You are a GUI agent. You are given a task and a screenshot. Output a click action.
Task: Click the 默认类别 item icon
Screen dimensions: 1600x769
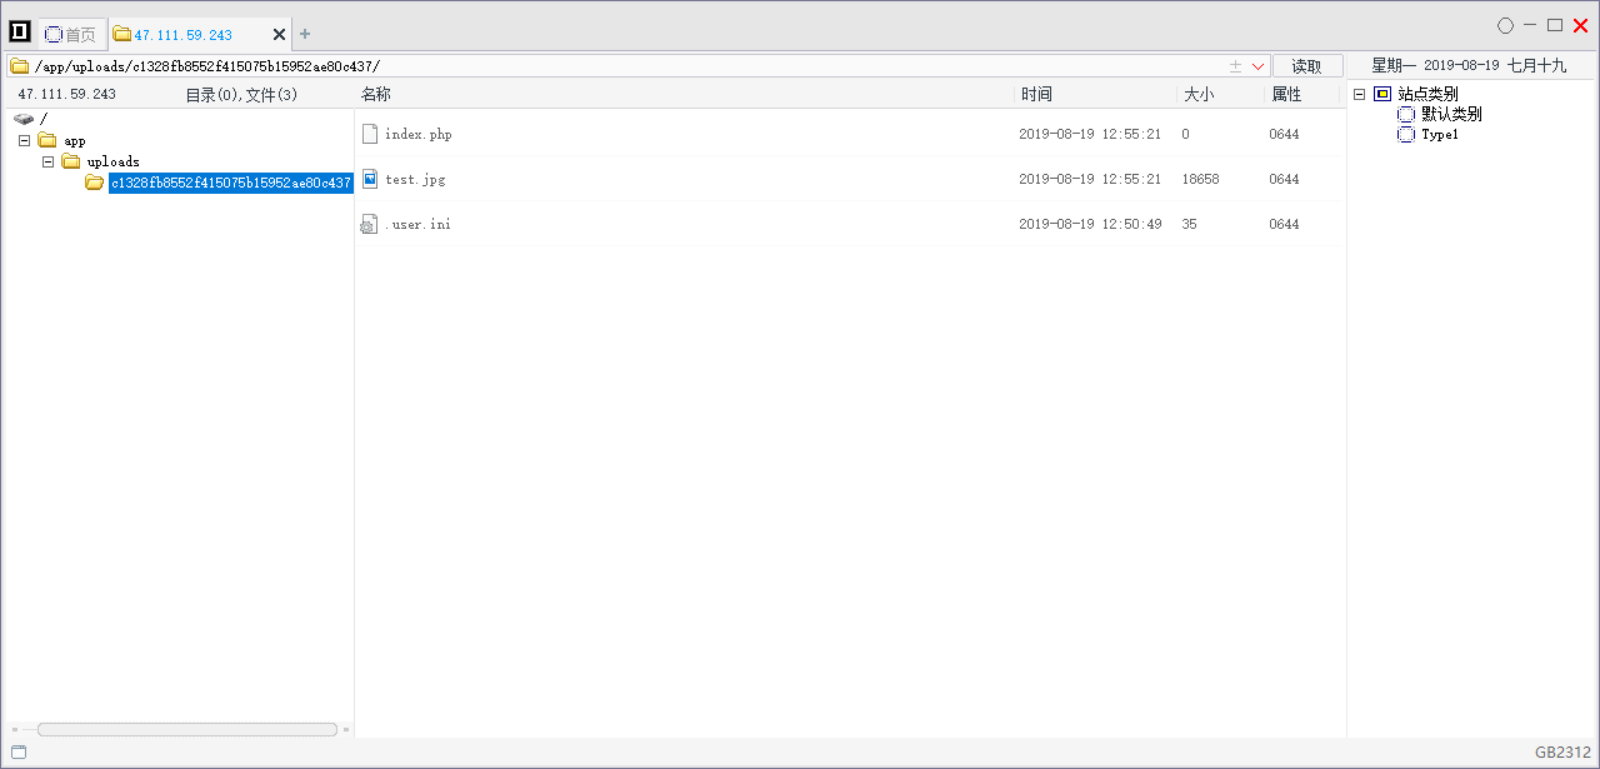1406,114
